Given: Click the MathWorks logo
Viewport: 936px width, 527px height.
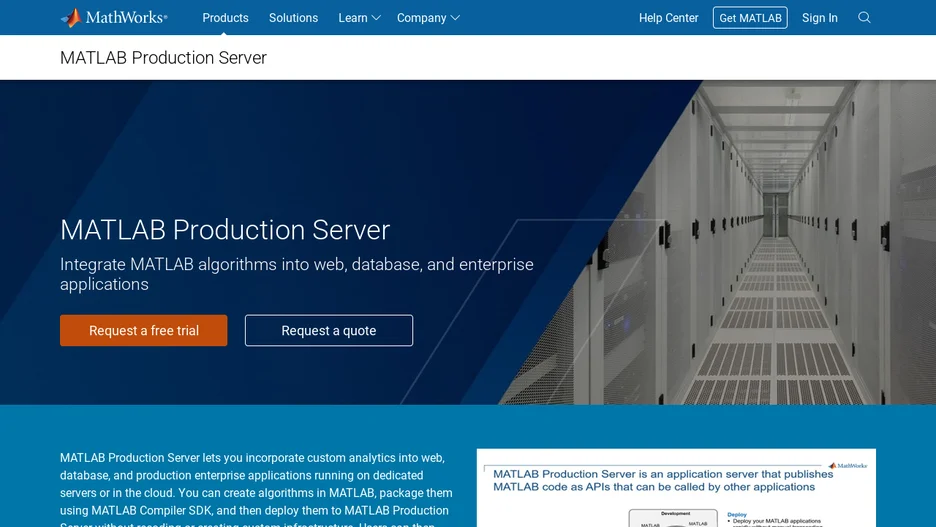Looking at the screenshot, I should point(114,17).
